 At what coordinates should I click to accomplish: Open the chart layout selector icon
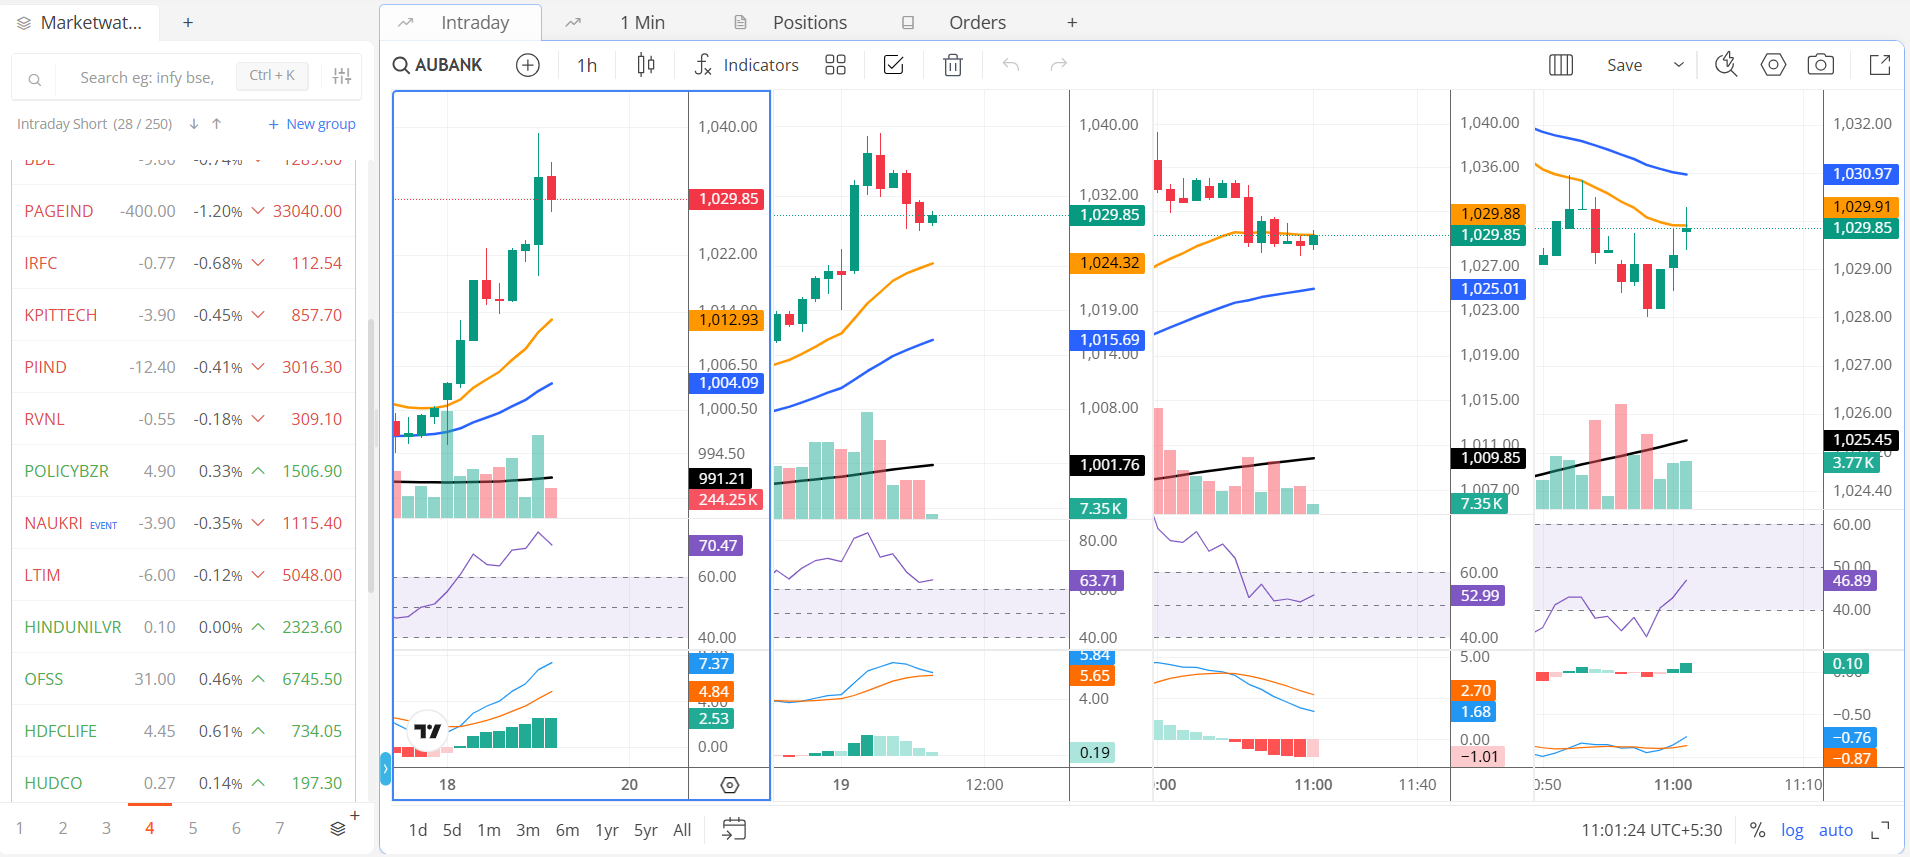coord(1560,65)
